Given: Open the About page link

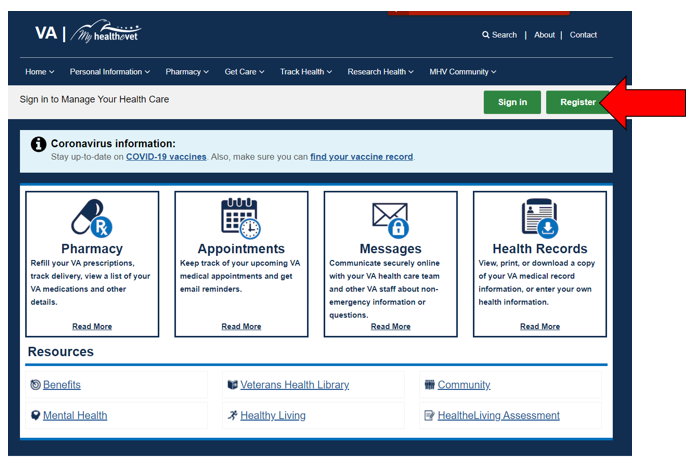Looking at the screenshot, I should [x=544, y=35].
